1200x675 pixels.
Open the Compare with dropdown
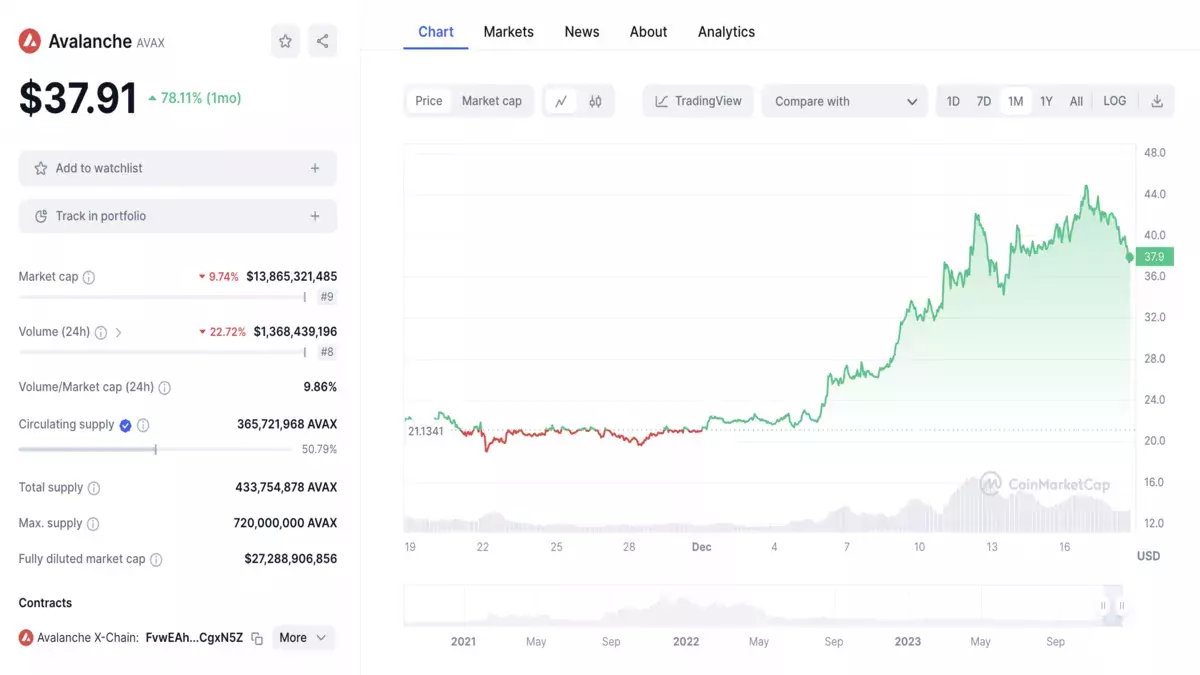(844, 101)
